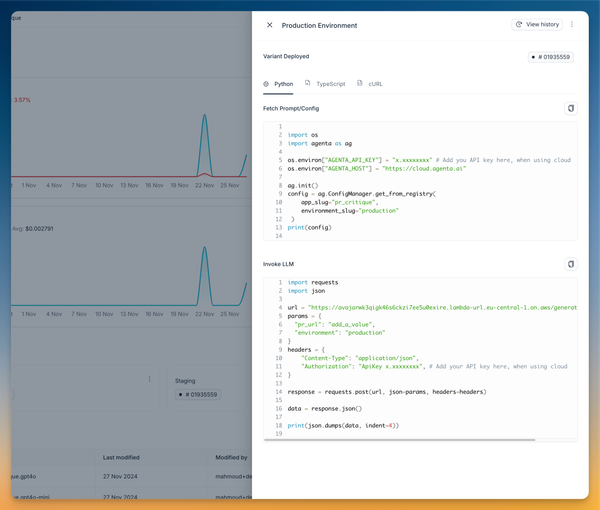
Task: Click the Staging label
Action: (x=185, y=381)
